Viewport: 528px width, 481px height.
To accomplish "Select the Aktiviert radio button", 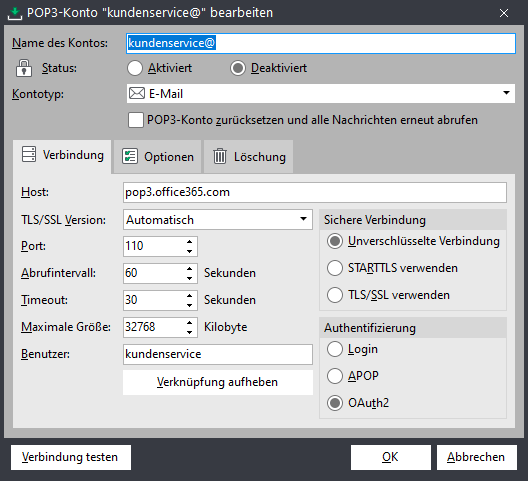I will (135, 68).
